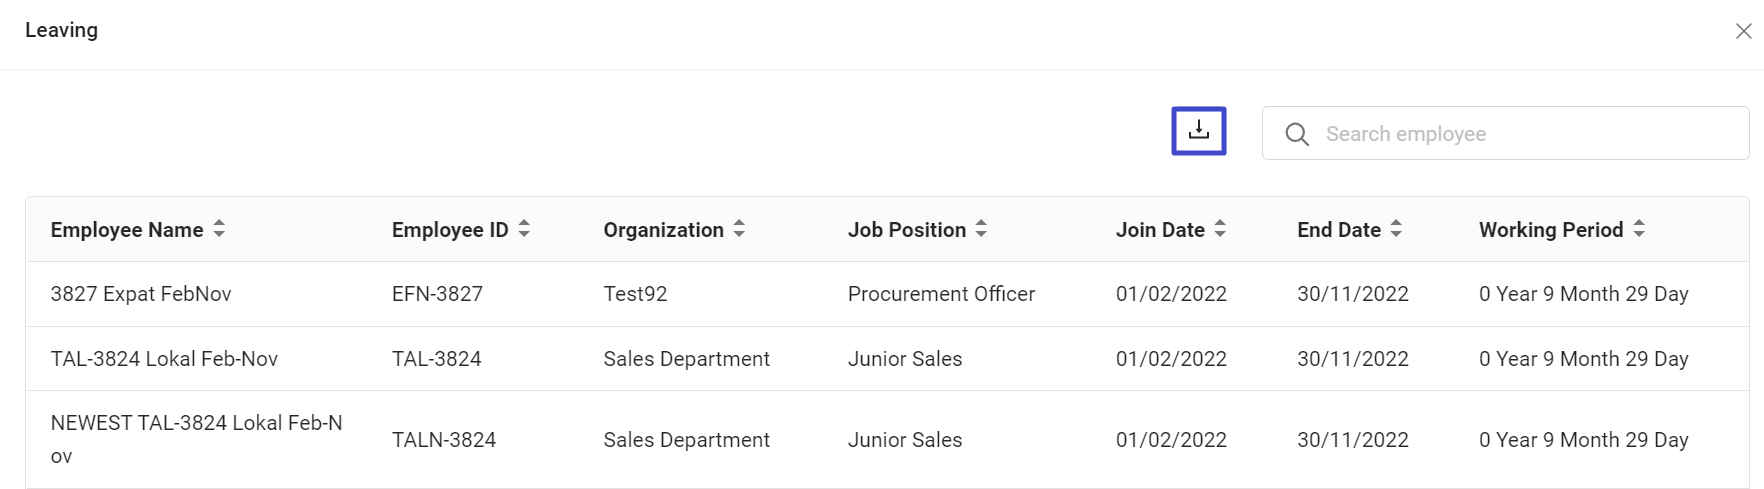This screenshot has height=489, width=1764.
Task: Sort by Employee Name arrows
Action: (x=219, y=229)
